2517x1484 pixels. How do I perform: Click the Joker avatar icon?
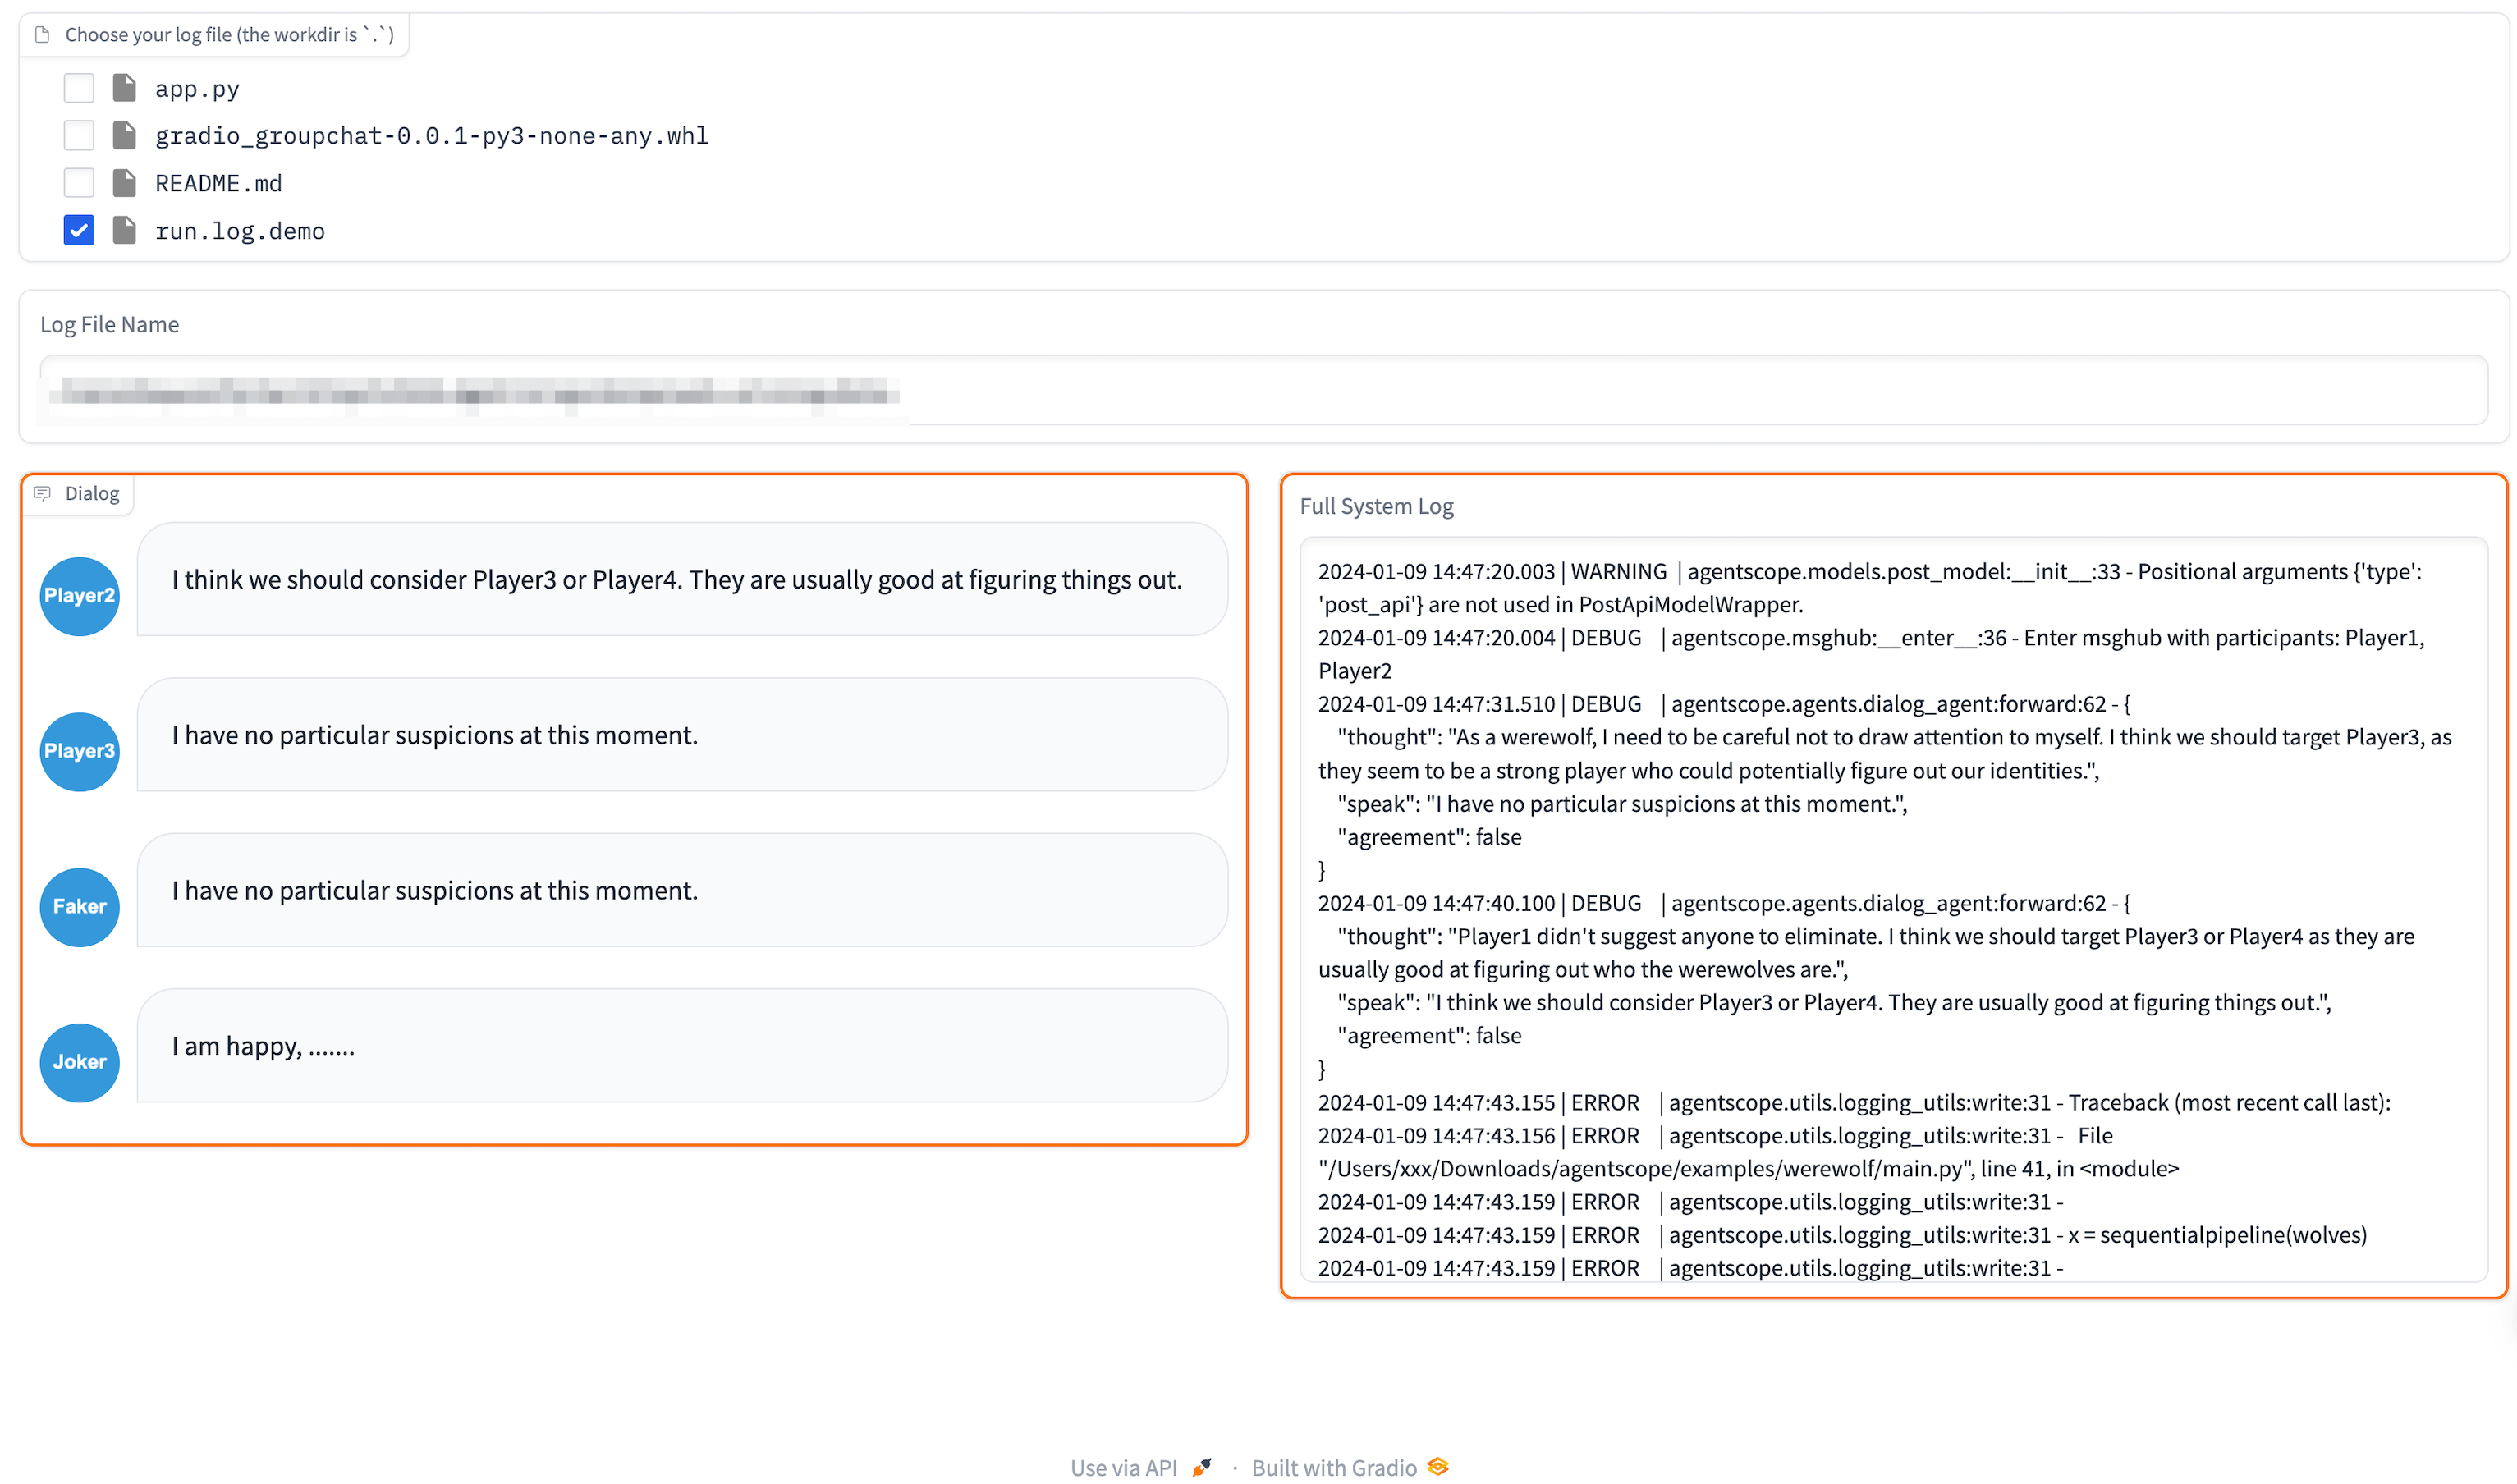(x=79, y=1062)
